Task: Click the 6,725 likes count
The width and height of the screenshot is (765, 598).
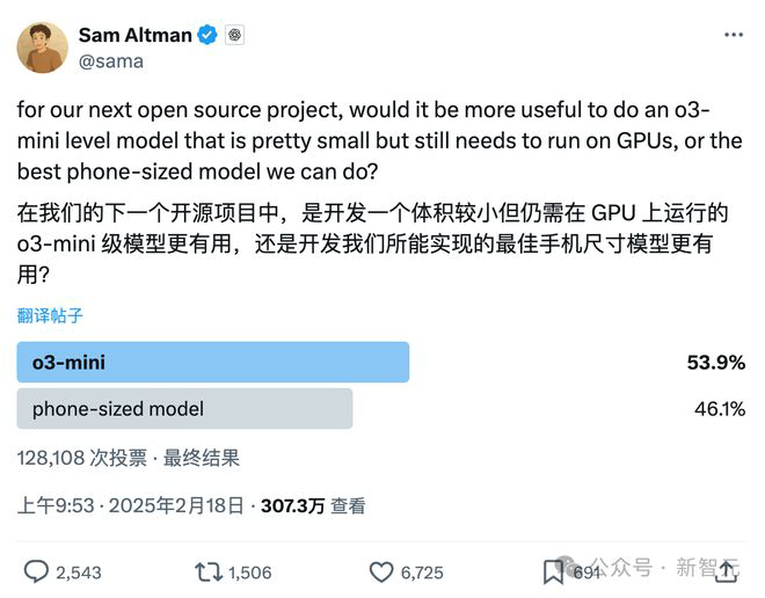Action: (x=422, y=573)
